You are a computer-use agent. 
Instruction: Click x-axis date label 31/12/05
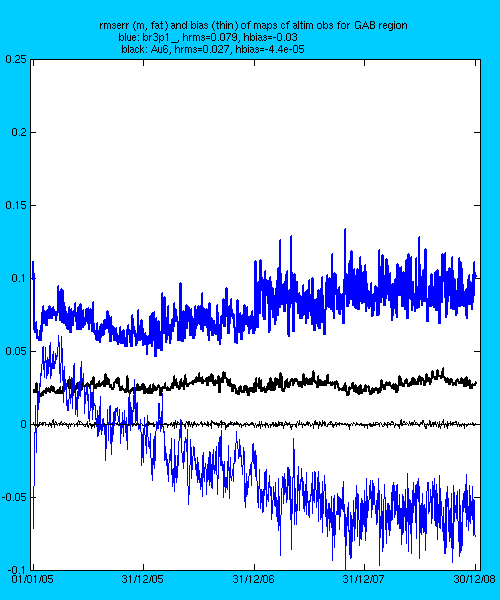coord(143,579)
